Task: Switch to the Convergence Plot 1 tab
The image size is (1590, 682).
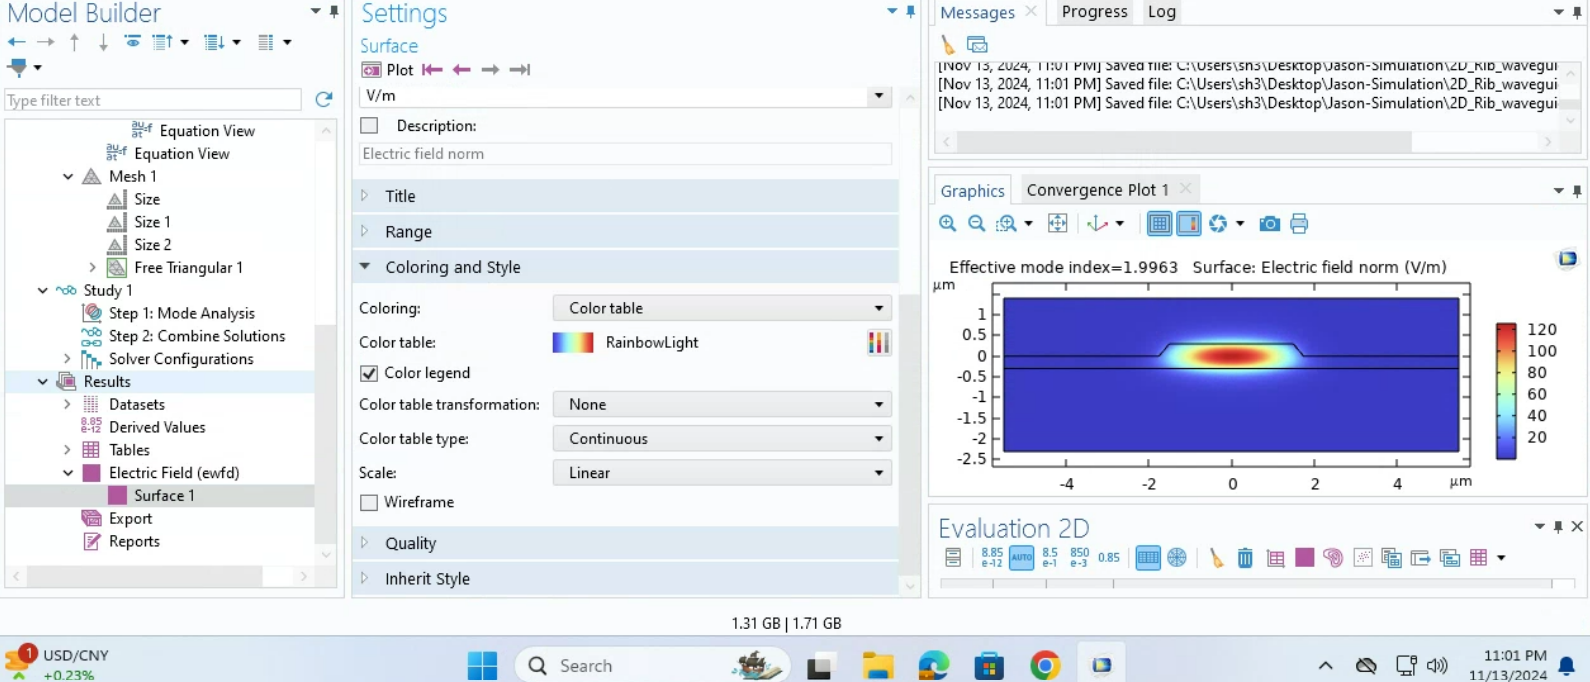Action: click(1096, 190)
